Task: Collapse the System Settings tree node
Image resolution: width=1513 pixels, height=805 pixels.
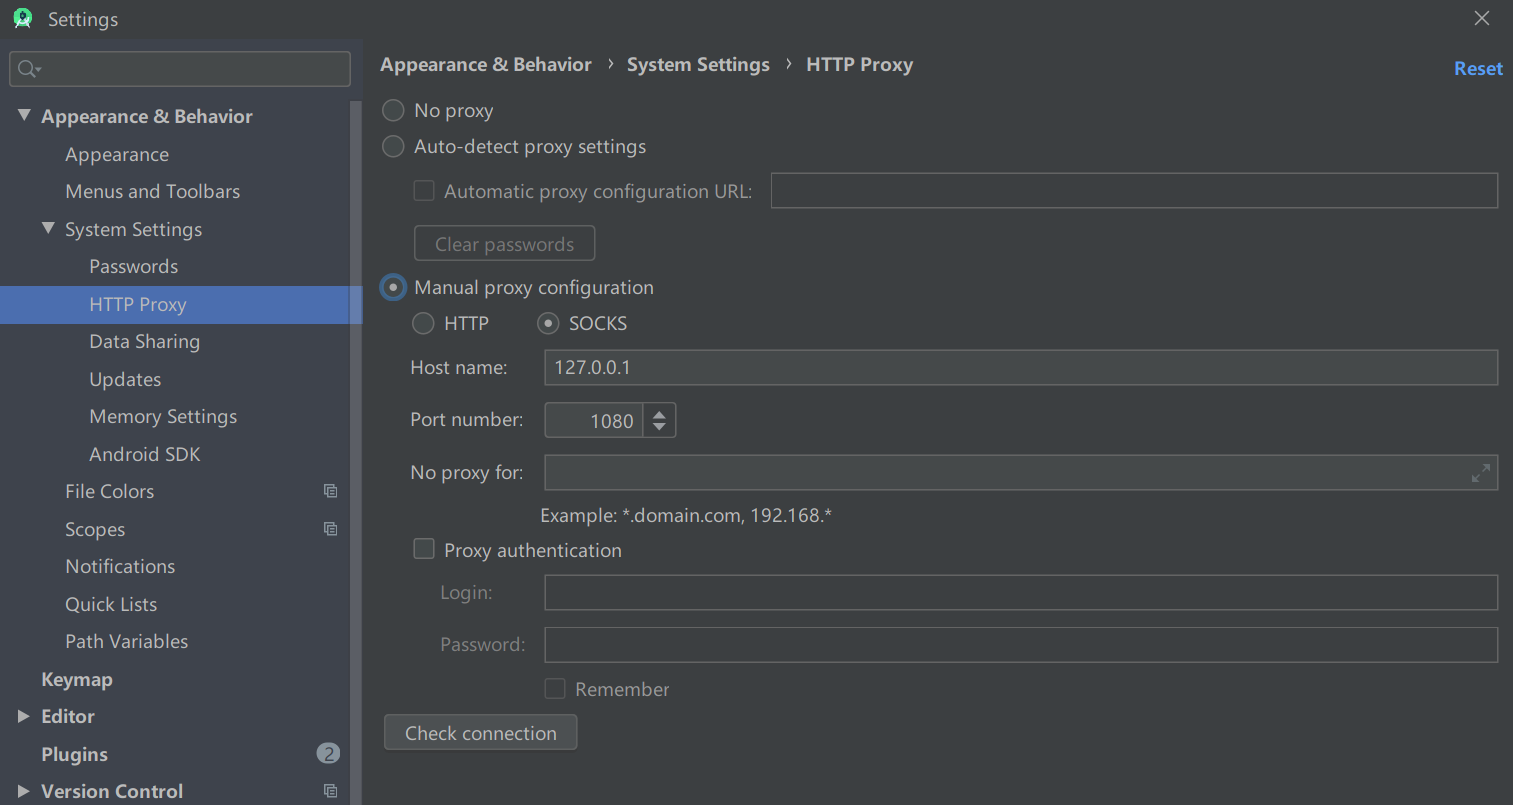Action: click(48, 229)
